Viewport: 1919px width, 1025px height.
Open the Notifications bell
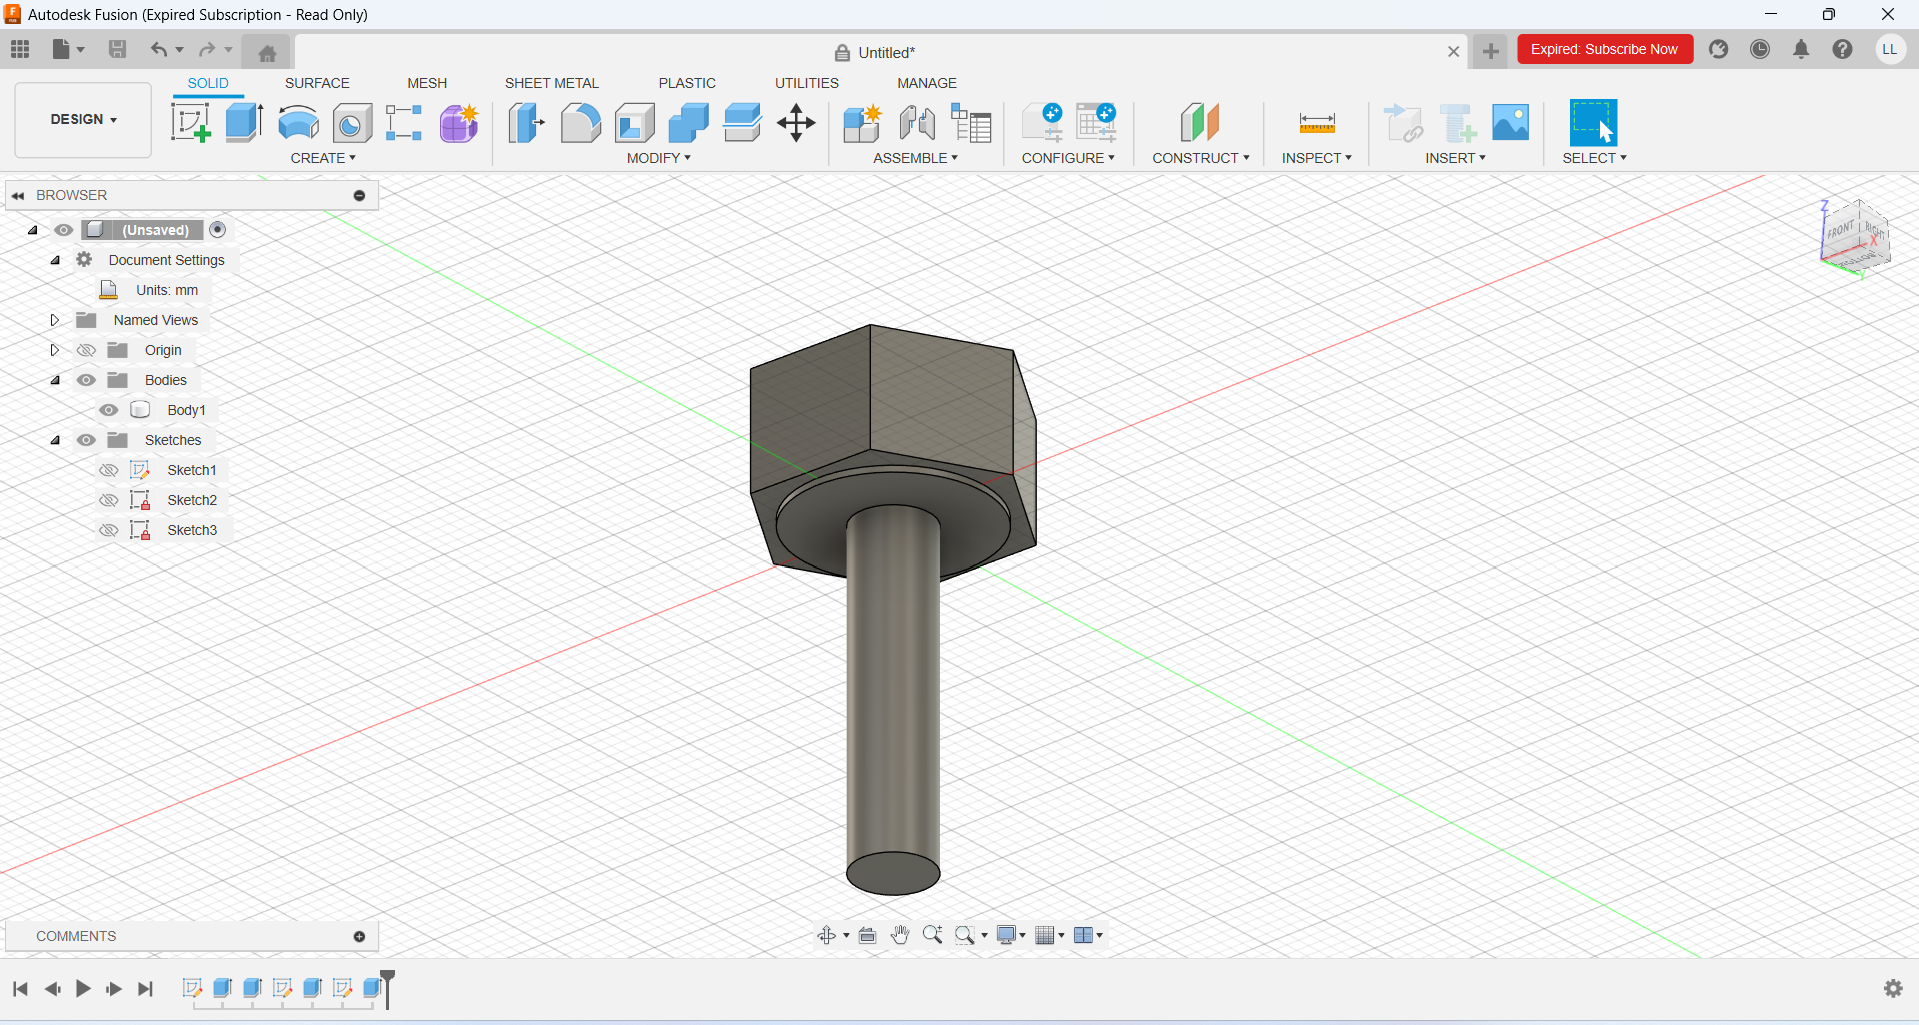pyautogui.click(x=1801, y=49)
